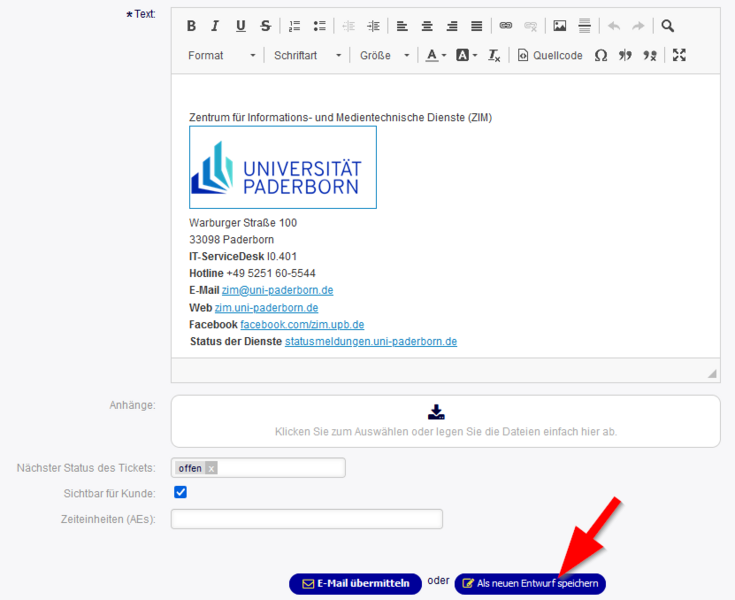Open the Schriftart font dropdown
The width and height of the screenshot is (735, 600).
(307, 55)
